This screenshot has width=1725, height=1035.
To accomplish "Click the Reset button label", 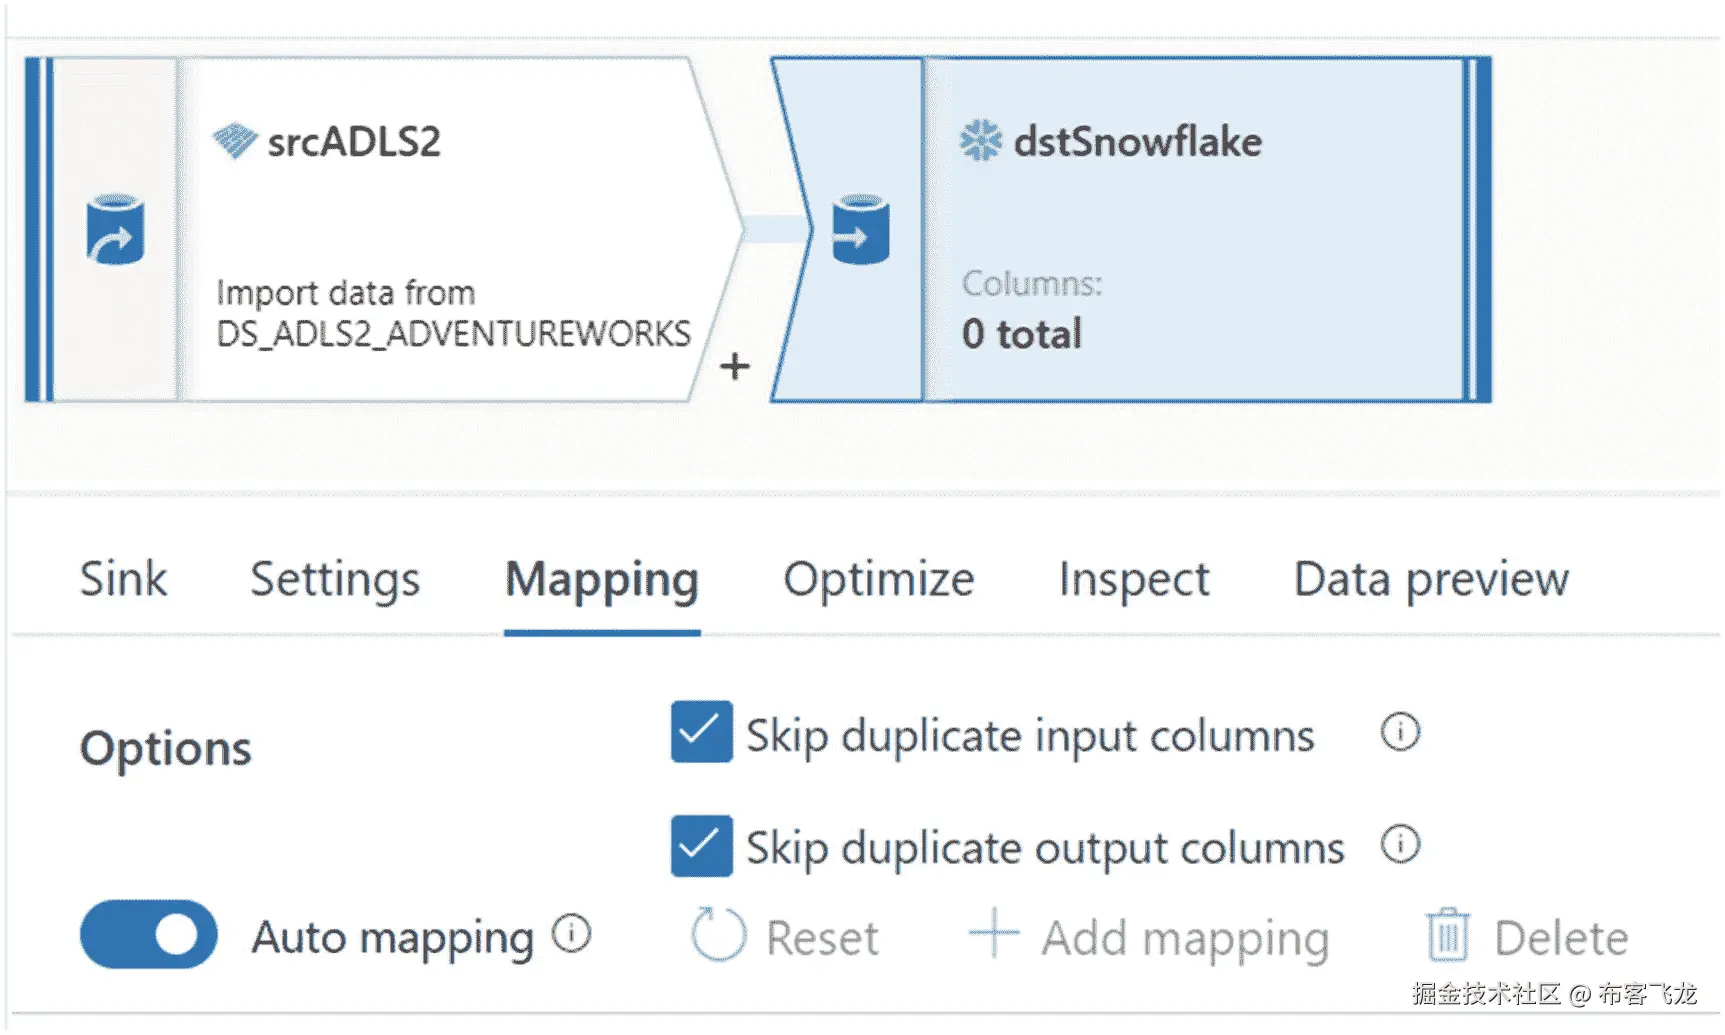I will (x=822, y=938).
